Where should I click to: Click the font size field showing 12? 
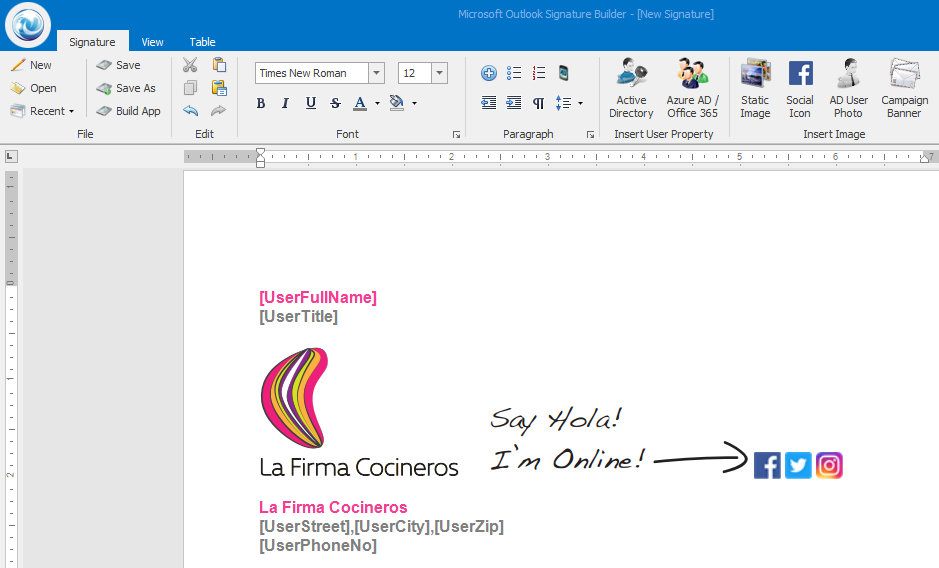click(414, 73)
